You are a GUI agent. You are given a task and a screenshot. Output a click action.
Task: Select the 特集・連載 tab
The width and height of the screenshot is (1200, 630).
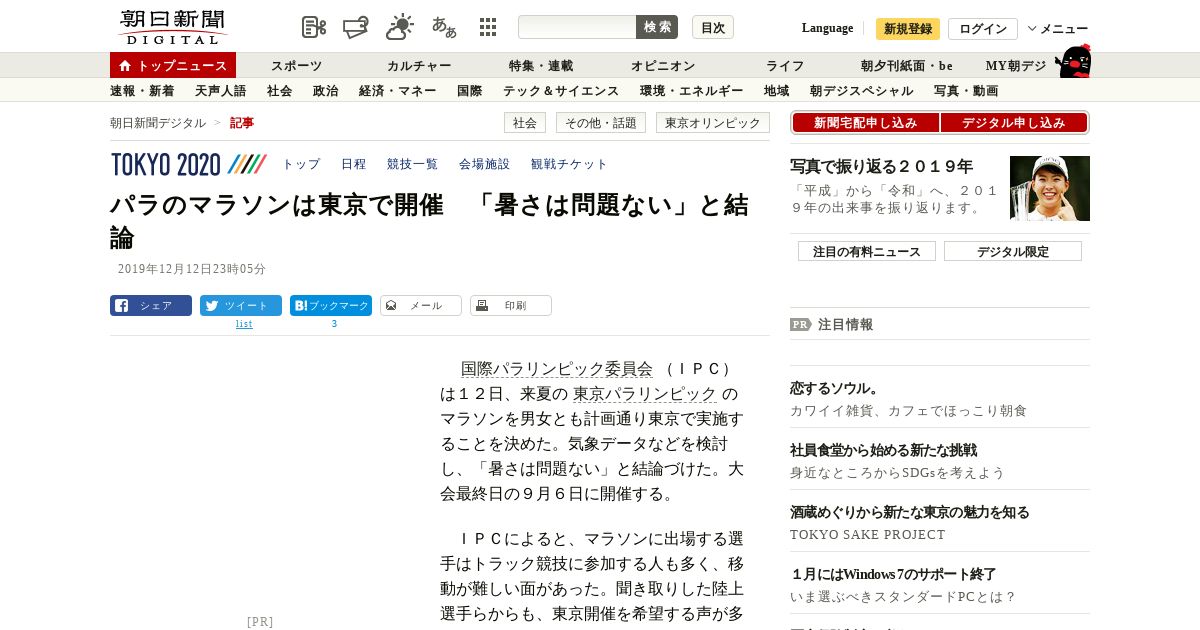click(541, 65)
